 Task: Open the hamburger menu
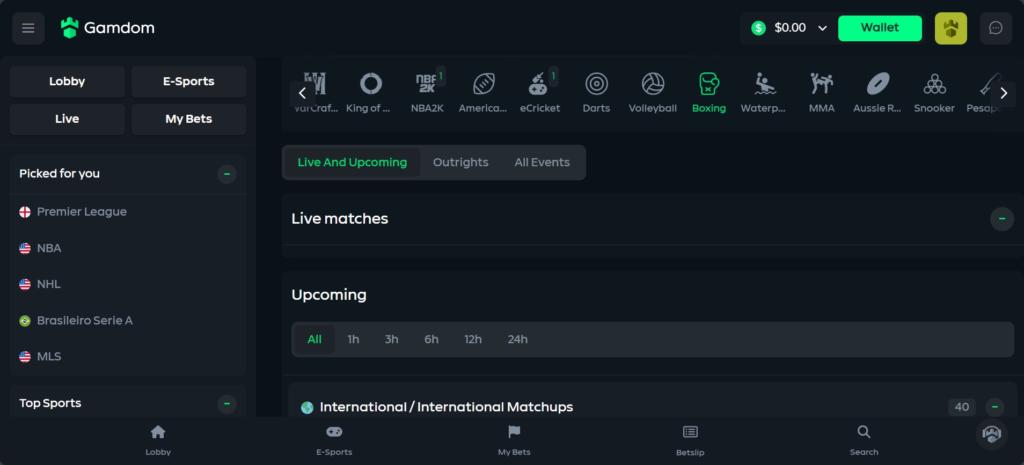pyautogui.click(x=28, y=28)
